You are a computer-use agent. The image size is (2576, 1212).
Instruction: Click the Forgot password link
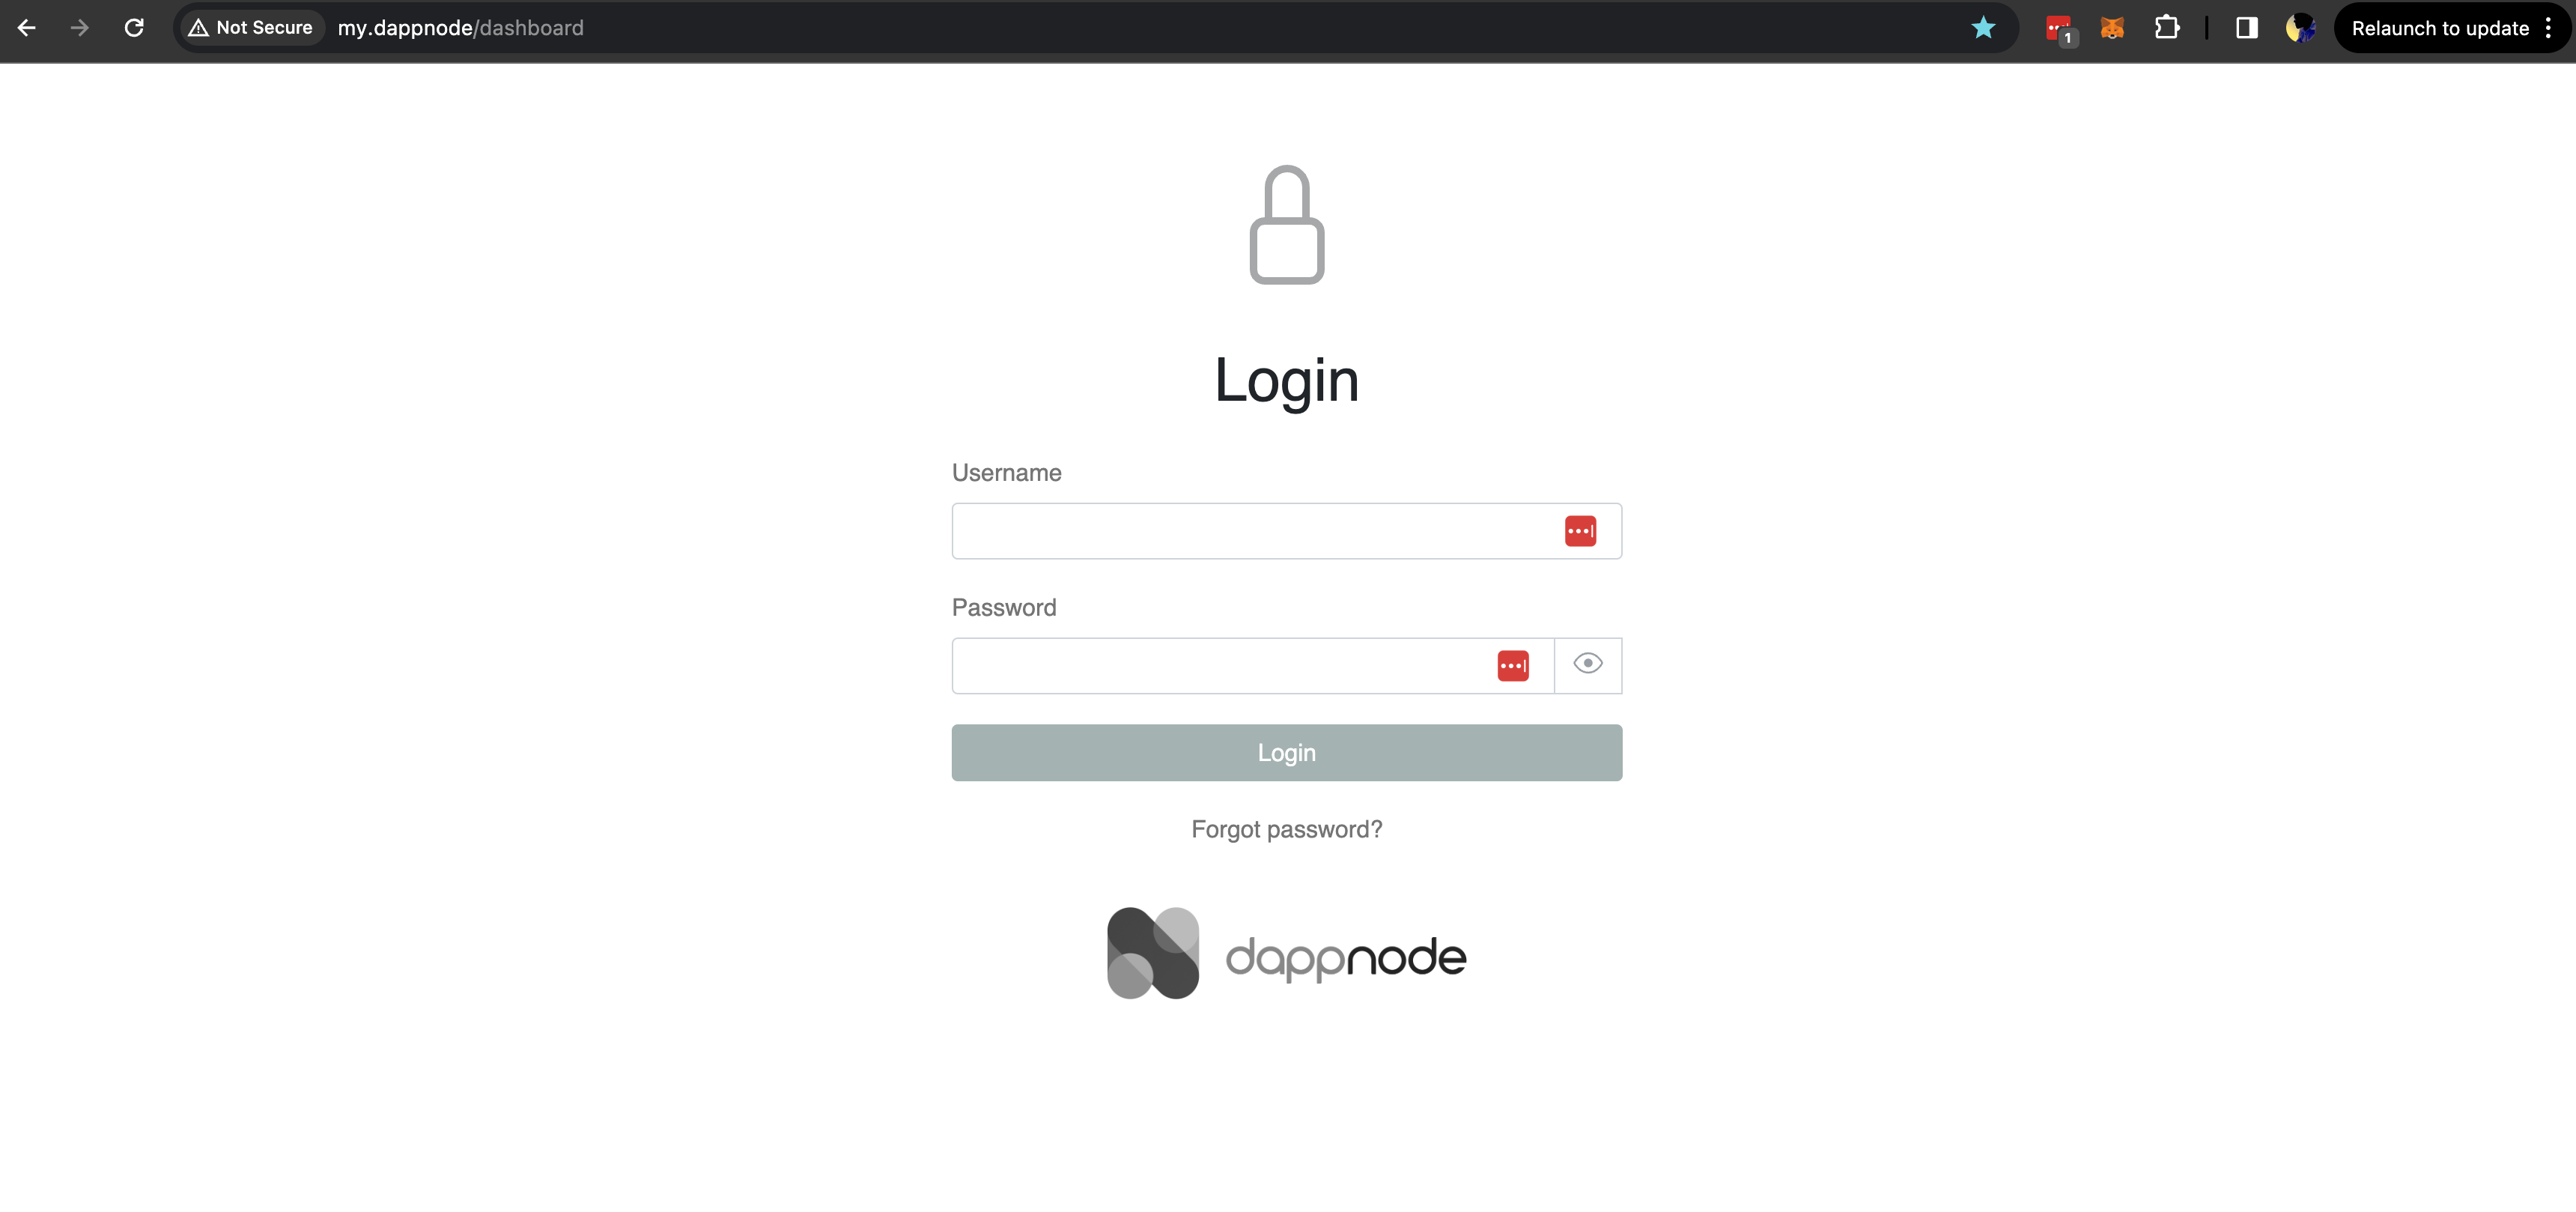pos(1287,828)
